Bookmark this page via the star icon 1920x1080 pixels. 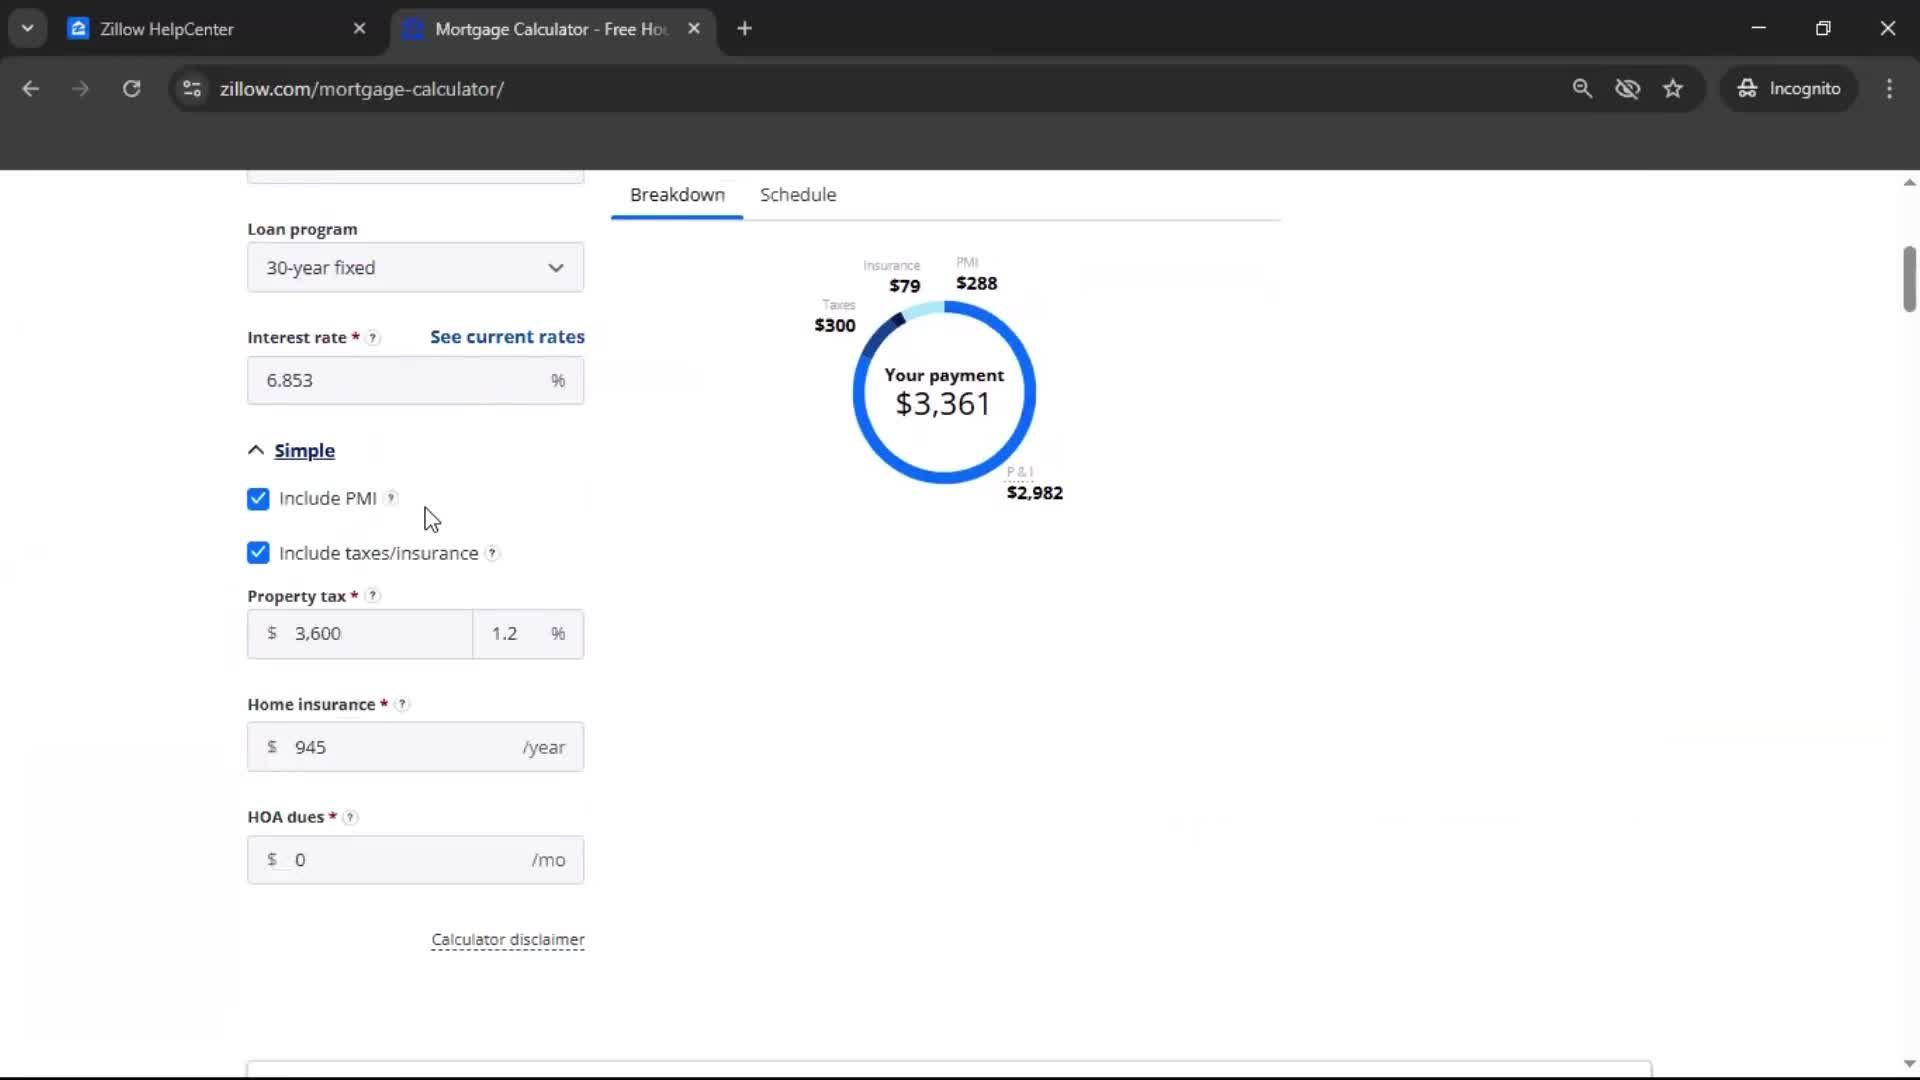pos(1674,88)
